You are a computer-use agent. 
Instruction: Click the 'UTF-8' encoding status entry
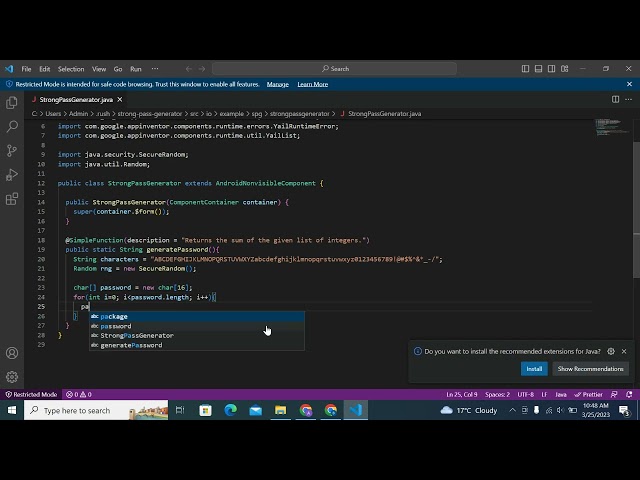pyautogui.click(x=525, y=394)
